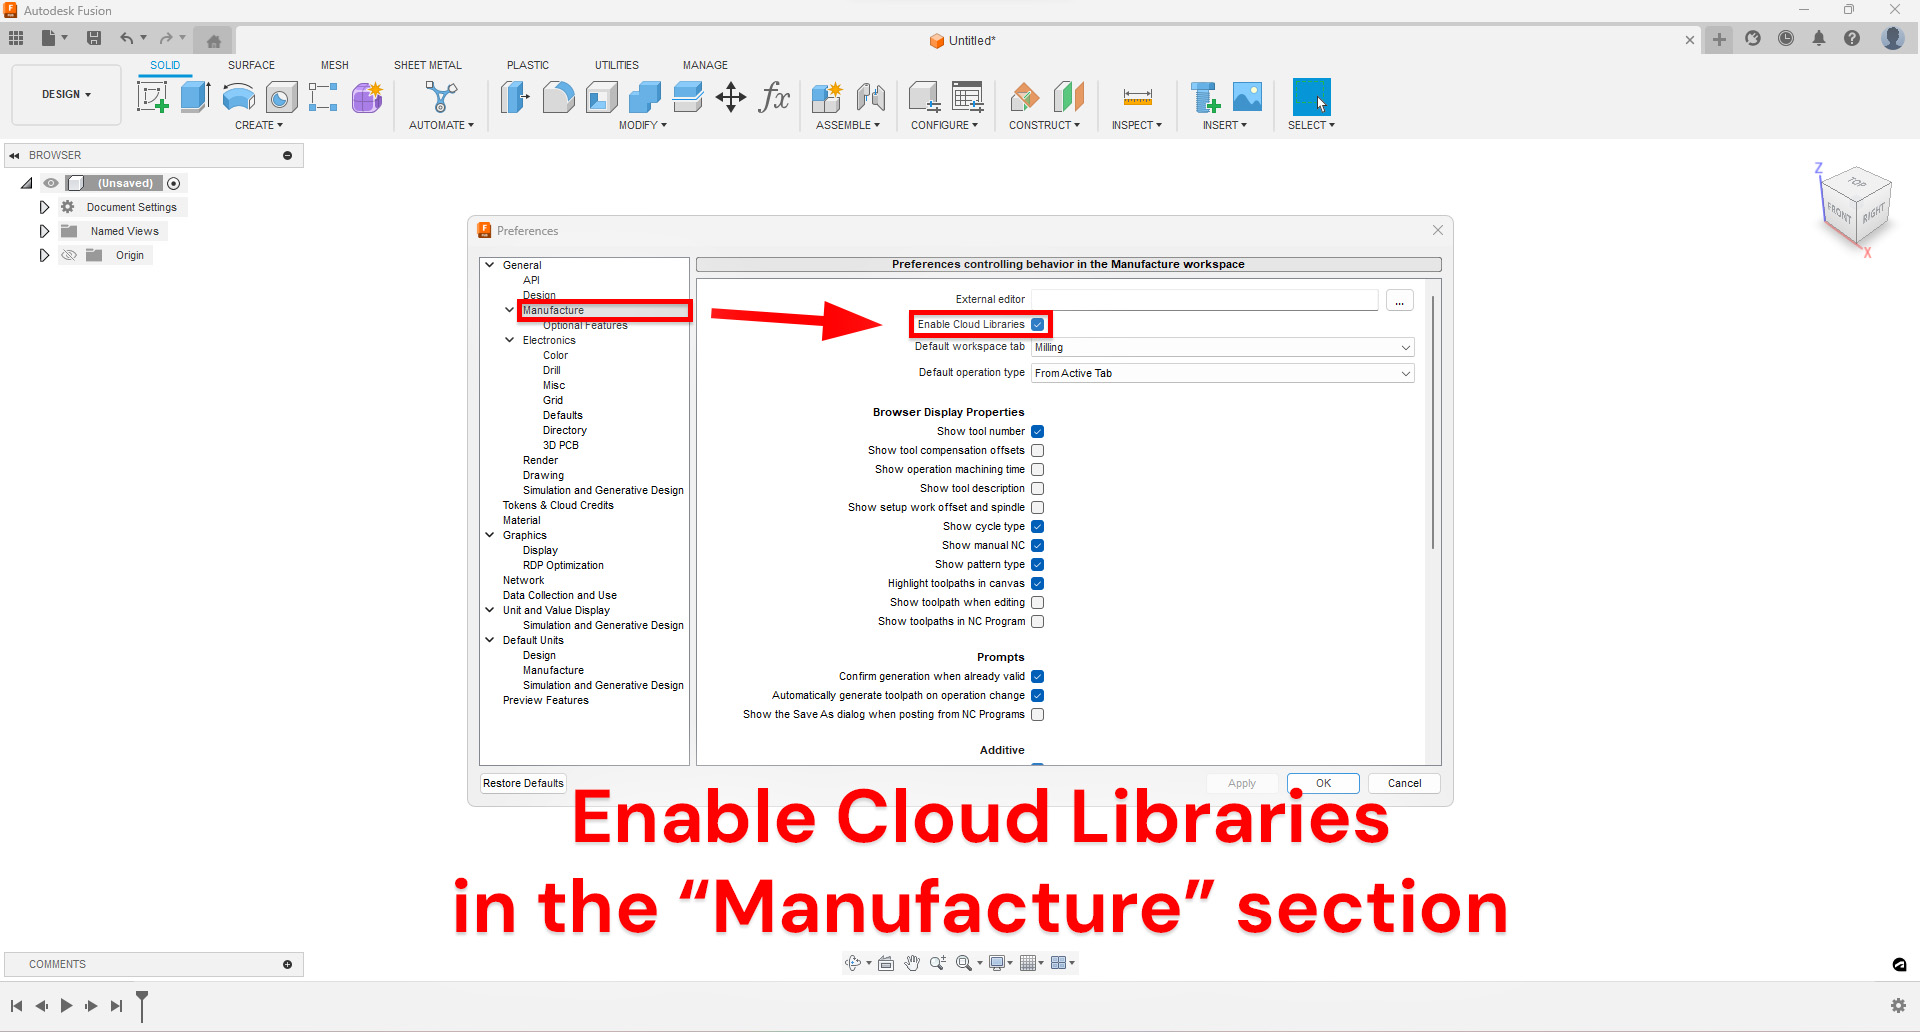The height and width of the screenshot is (1032, 1920).
Task: Click the Offset Plane construct icon
Action: click(1024, 97)
